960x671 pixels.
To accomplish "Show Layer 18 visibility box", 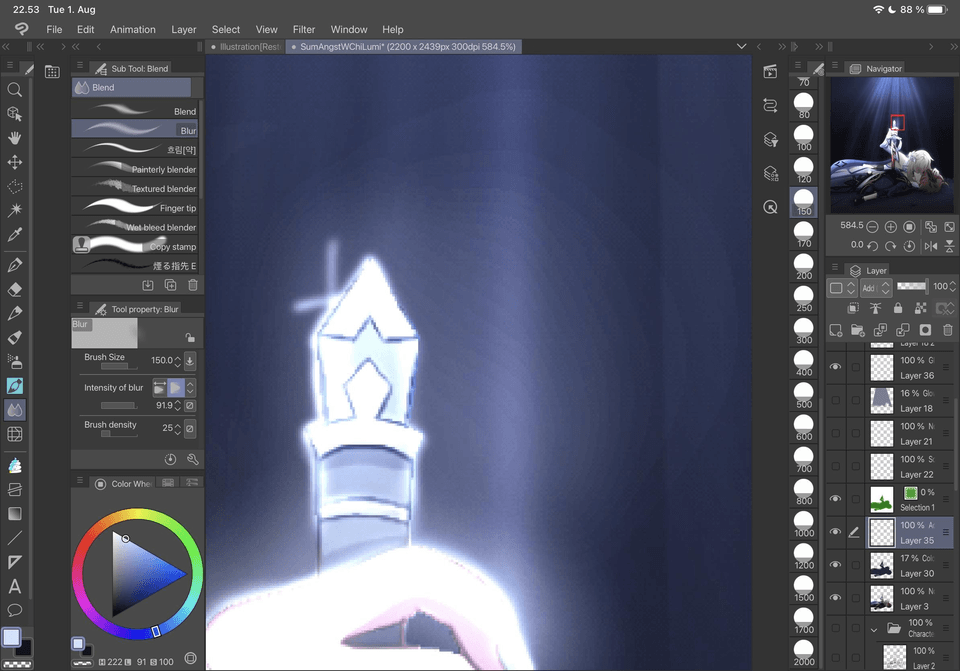I will pyautogui.click(x=836, y=400).
